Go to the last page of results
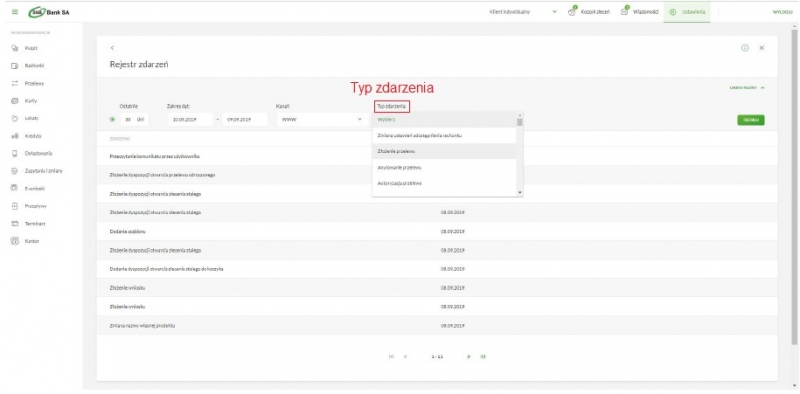Viewport: 800px width, 394px height. 482,357
